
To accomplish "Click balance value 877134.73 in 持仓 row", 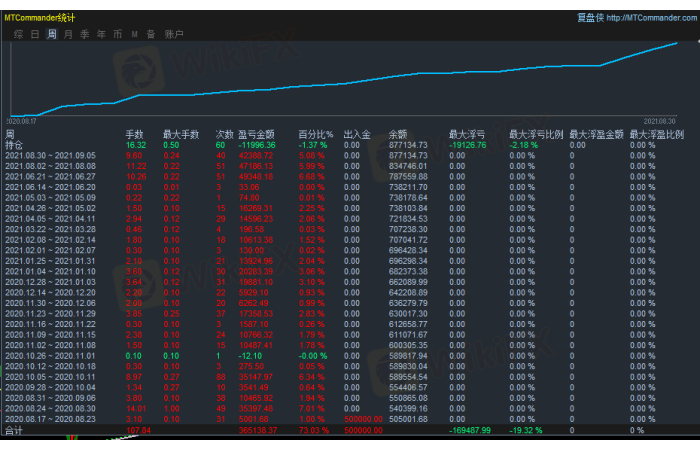I will tap(408, 145).
